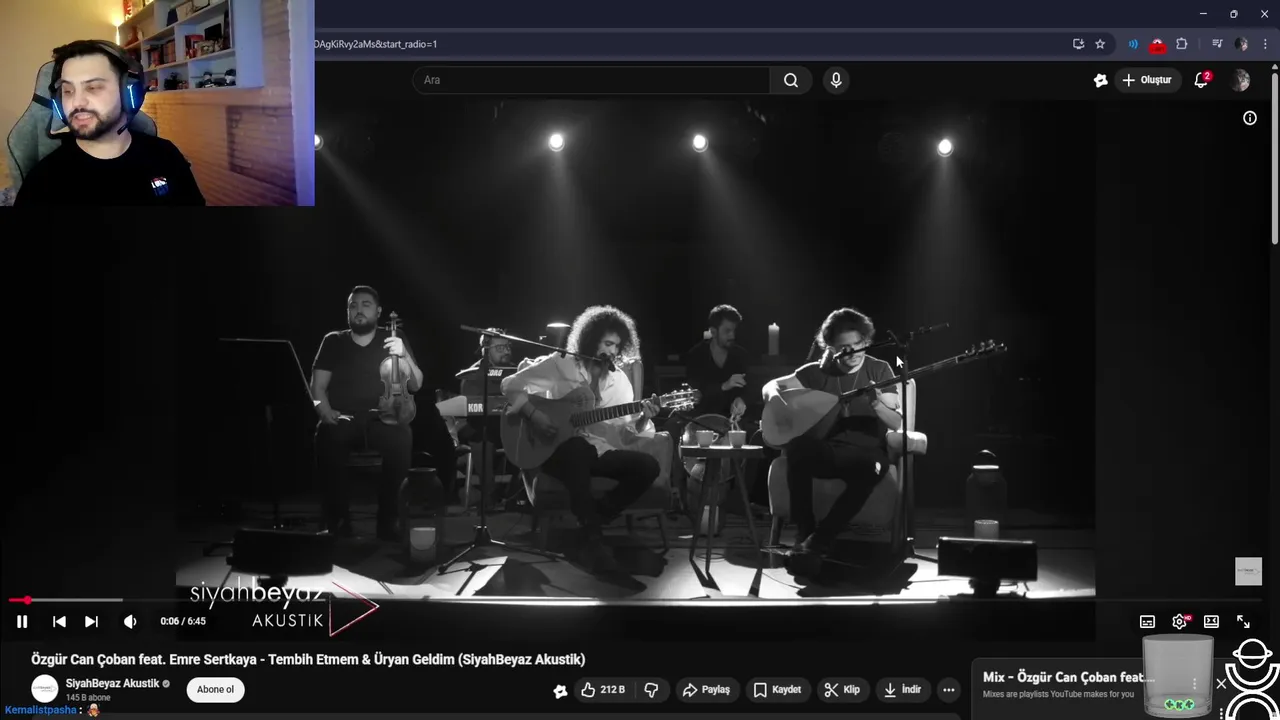Screen dimensions: 1280x720
Task: Dislike the video with thumbs down
Action: pyautogui.click(x=651, y=690)
